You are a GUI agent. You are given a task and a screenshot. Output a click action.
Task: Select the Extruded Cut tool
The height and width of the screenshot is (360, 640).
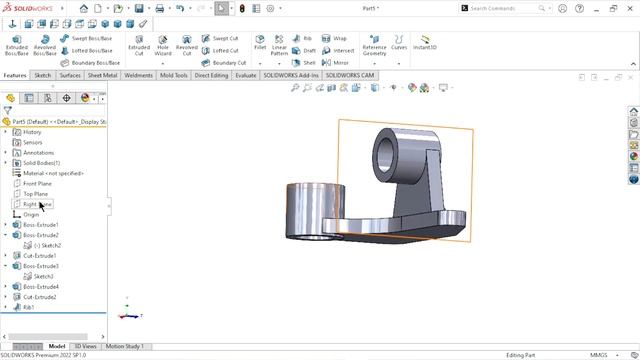139,45
